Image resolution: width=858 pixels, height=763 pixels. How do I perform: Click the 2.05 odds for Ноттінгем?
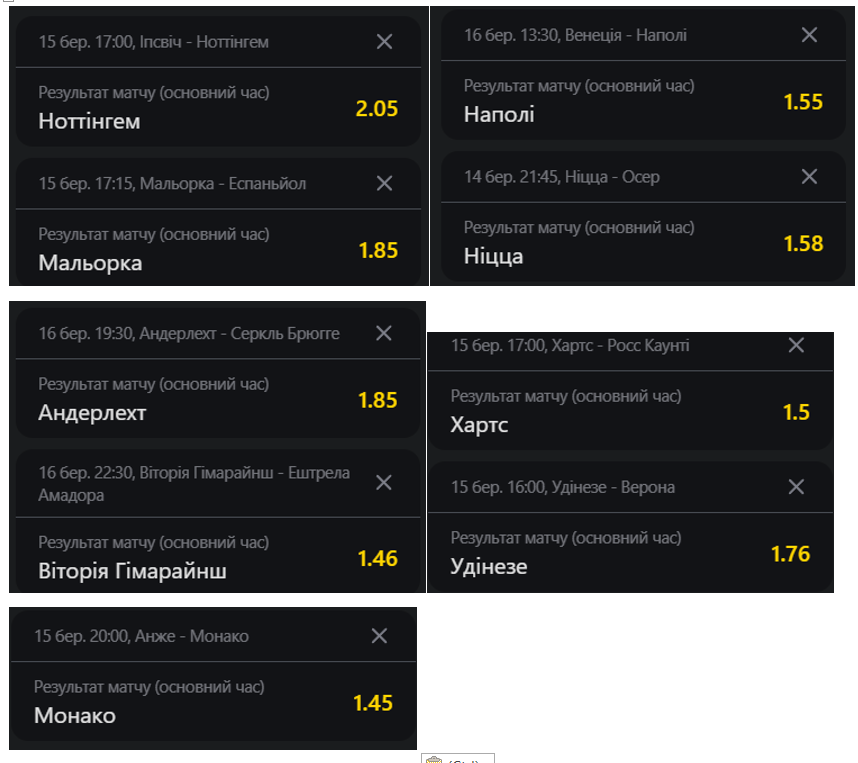tap(377, 109)
